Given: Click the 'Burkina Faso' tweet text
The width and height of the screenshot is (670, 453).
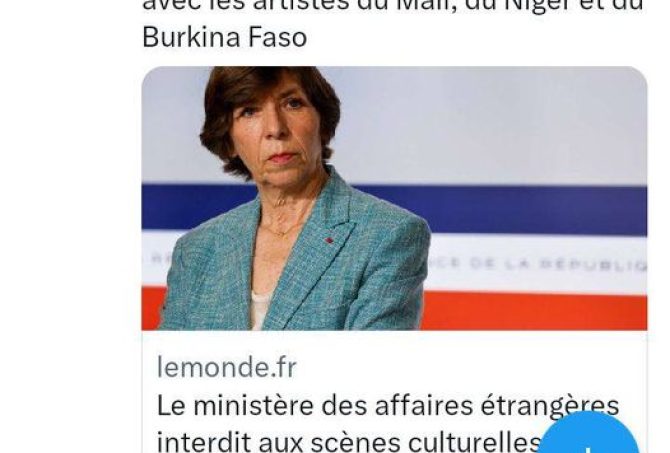Looking at the screenshot, I should [224, 37].
